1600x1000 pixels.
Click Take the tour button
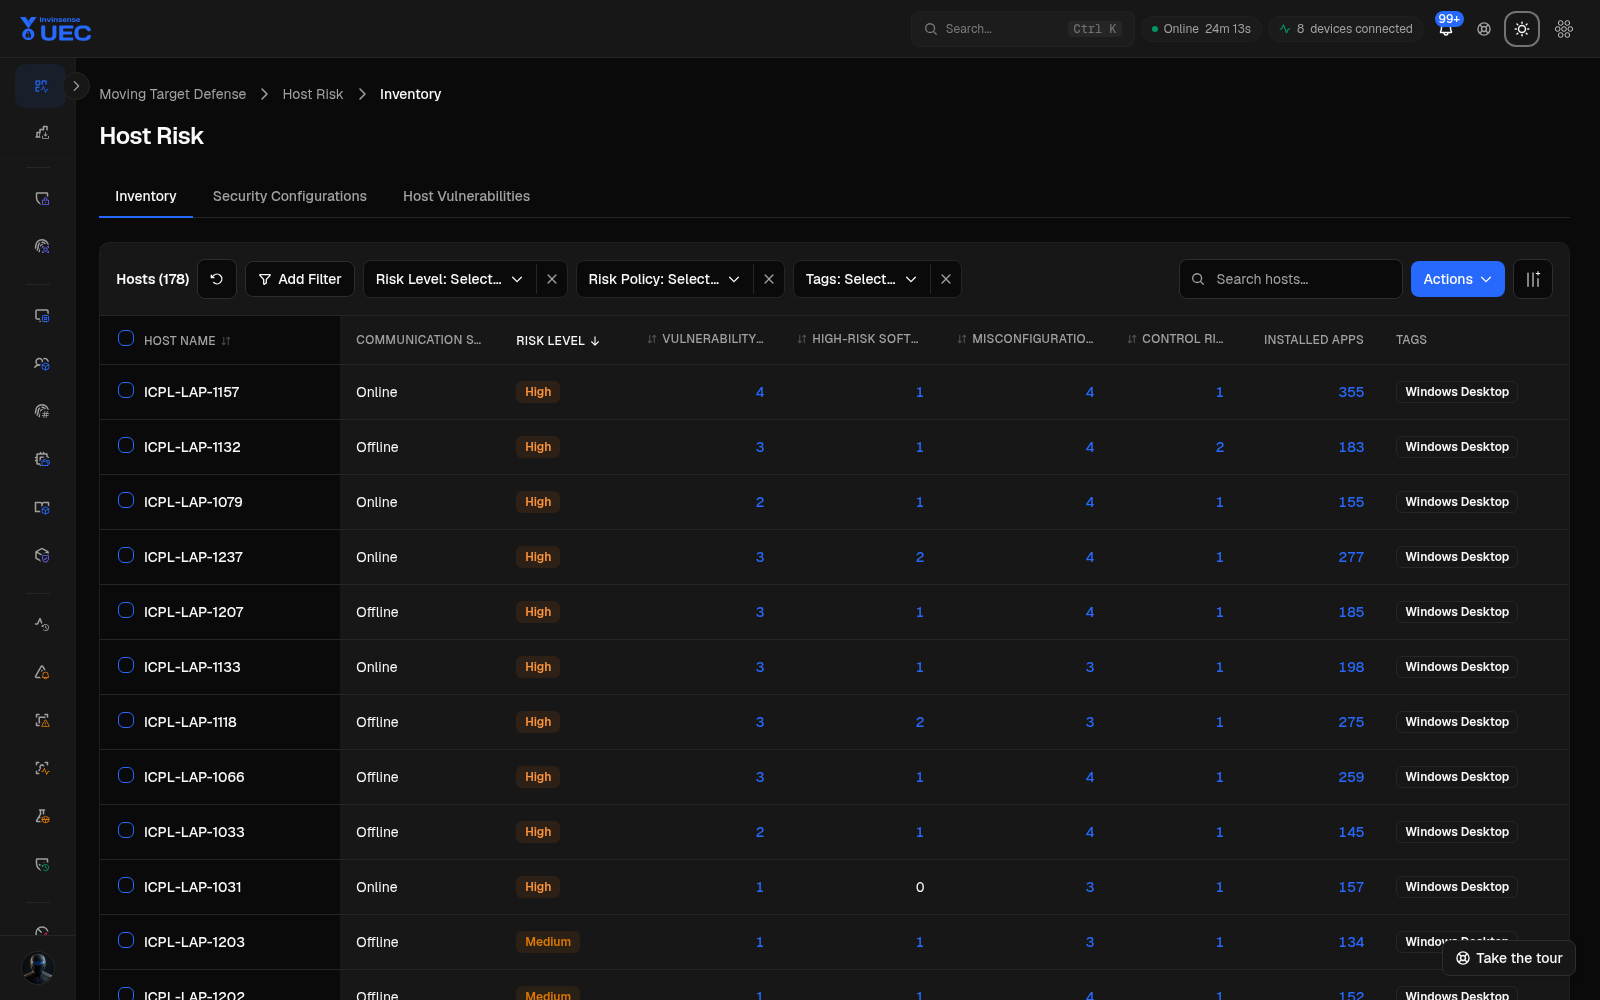point(1509,958)
